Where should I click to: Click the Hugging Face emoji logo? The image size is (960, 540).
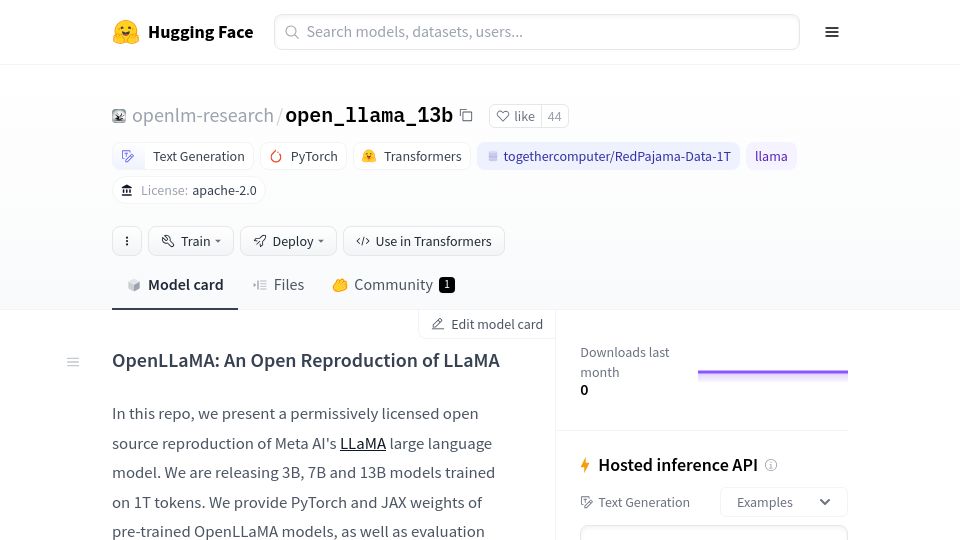tap(126, 32)
